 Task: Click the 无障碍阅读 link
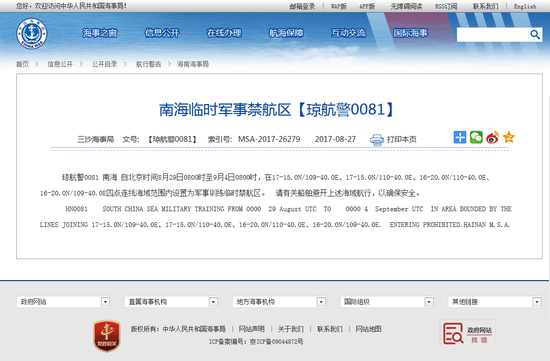click(406, 6)
